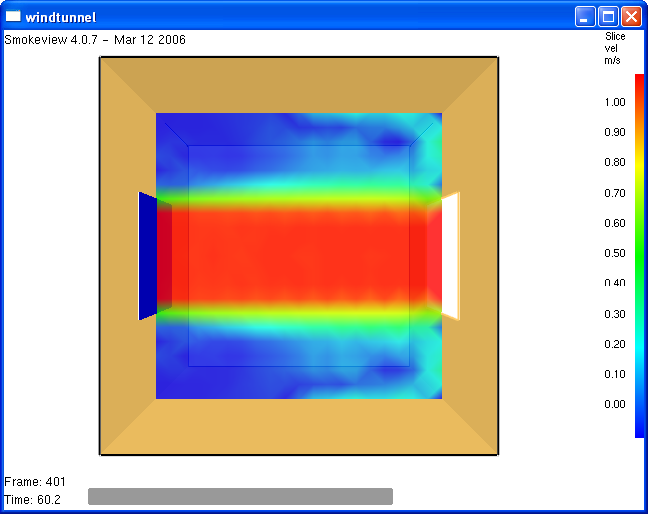Viewport: 648px width, 514px height.
Task: Click the gray time bar at the bottom
Action: (240, 496)
